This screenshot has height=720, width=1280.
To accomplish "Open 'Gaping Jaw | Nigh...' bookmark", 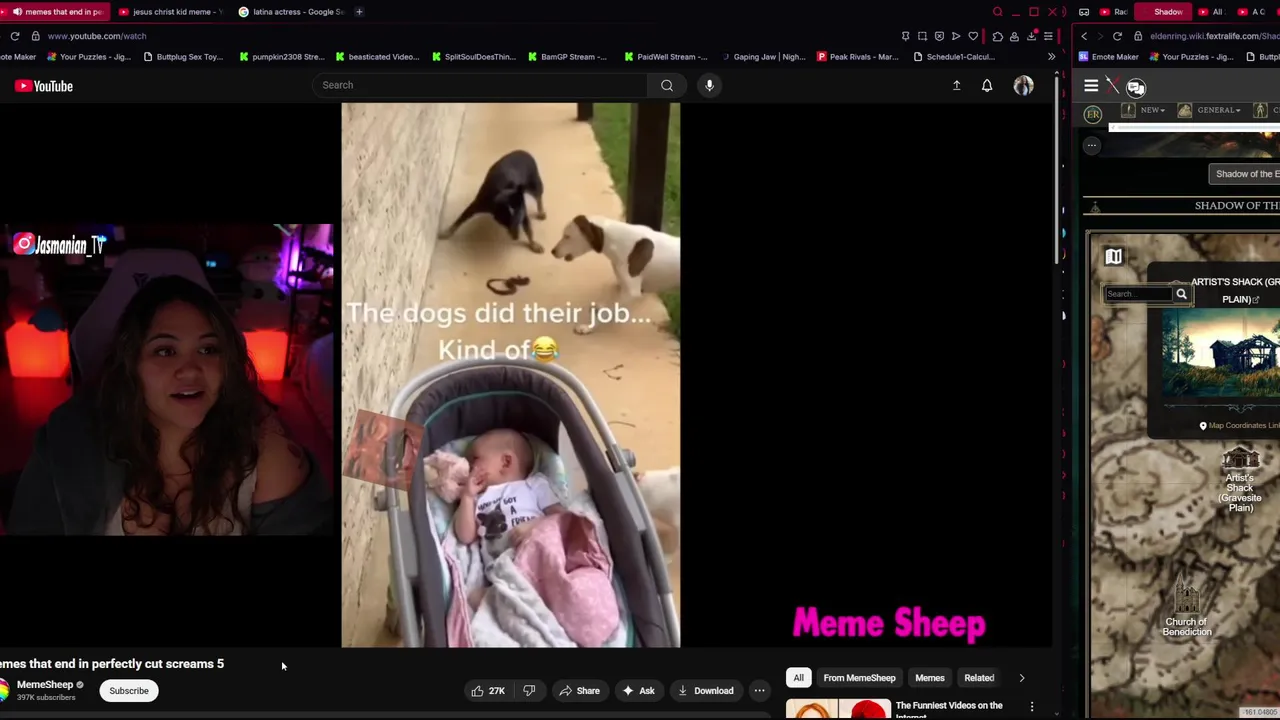I will [762, 57].
